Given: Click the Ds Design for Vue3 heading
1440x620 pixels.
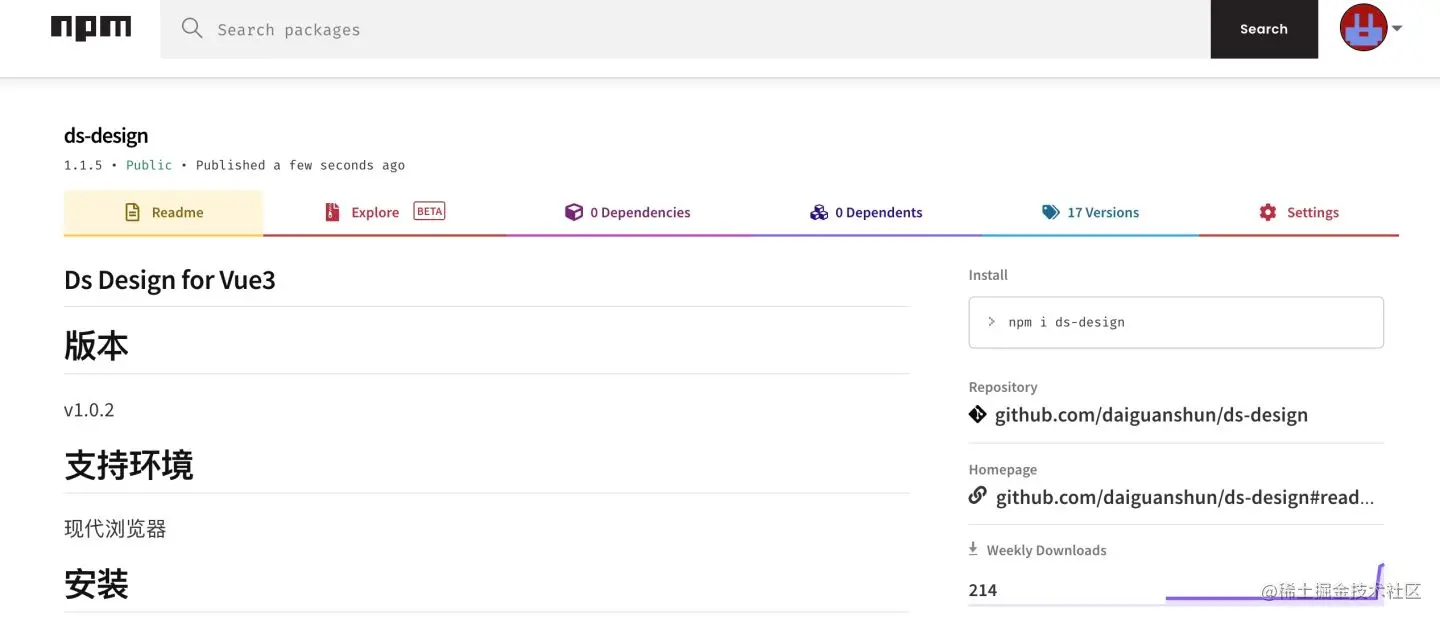Looking at the screenshot, I should [x=170, y=280].
